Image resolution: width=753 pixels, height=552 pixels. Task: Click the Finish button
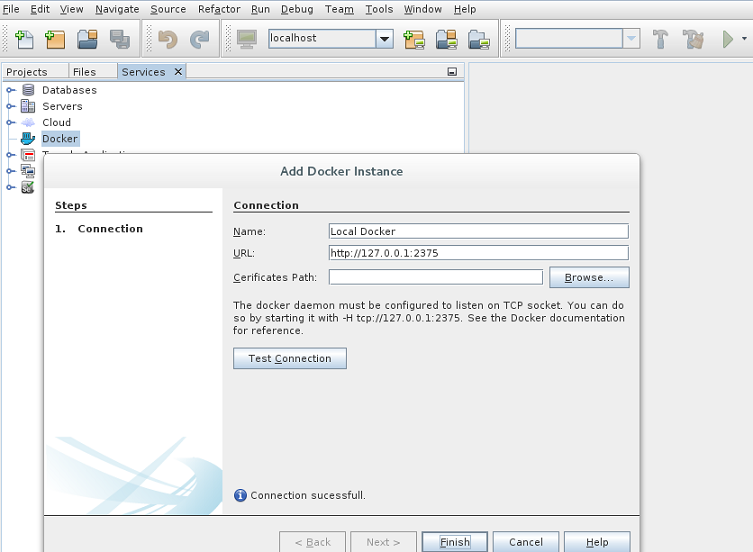[455, 542]
